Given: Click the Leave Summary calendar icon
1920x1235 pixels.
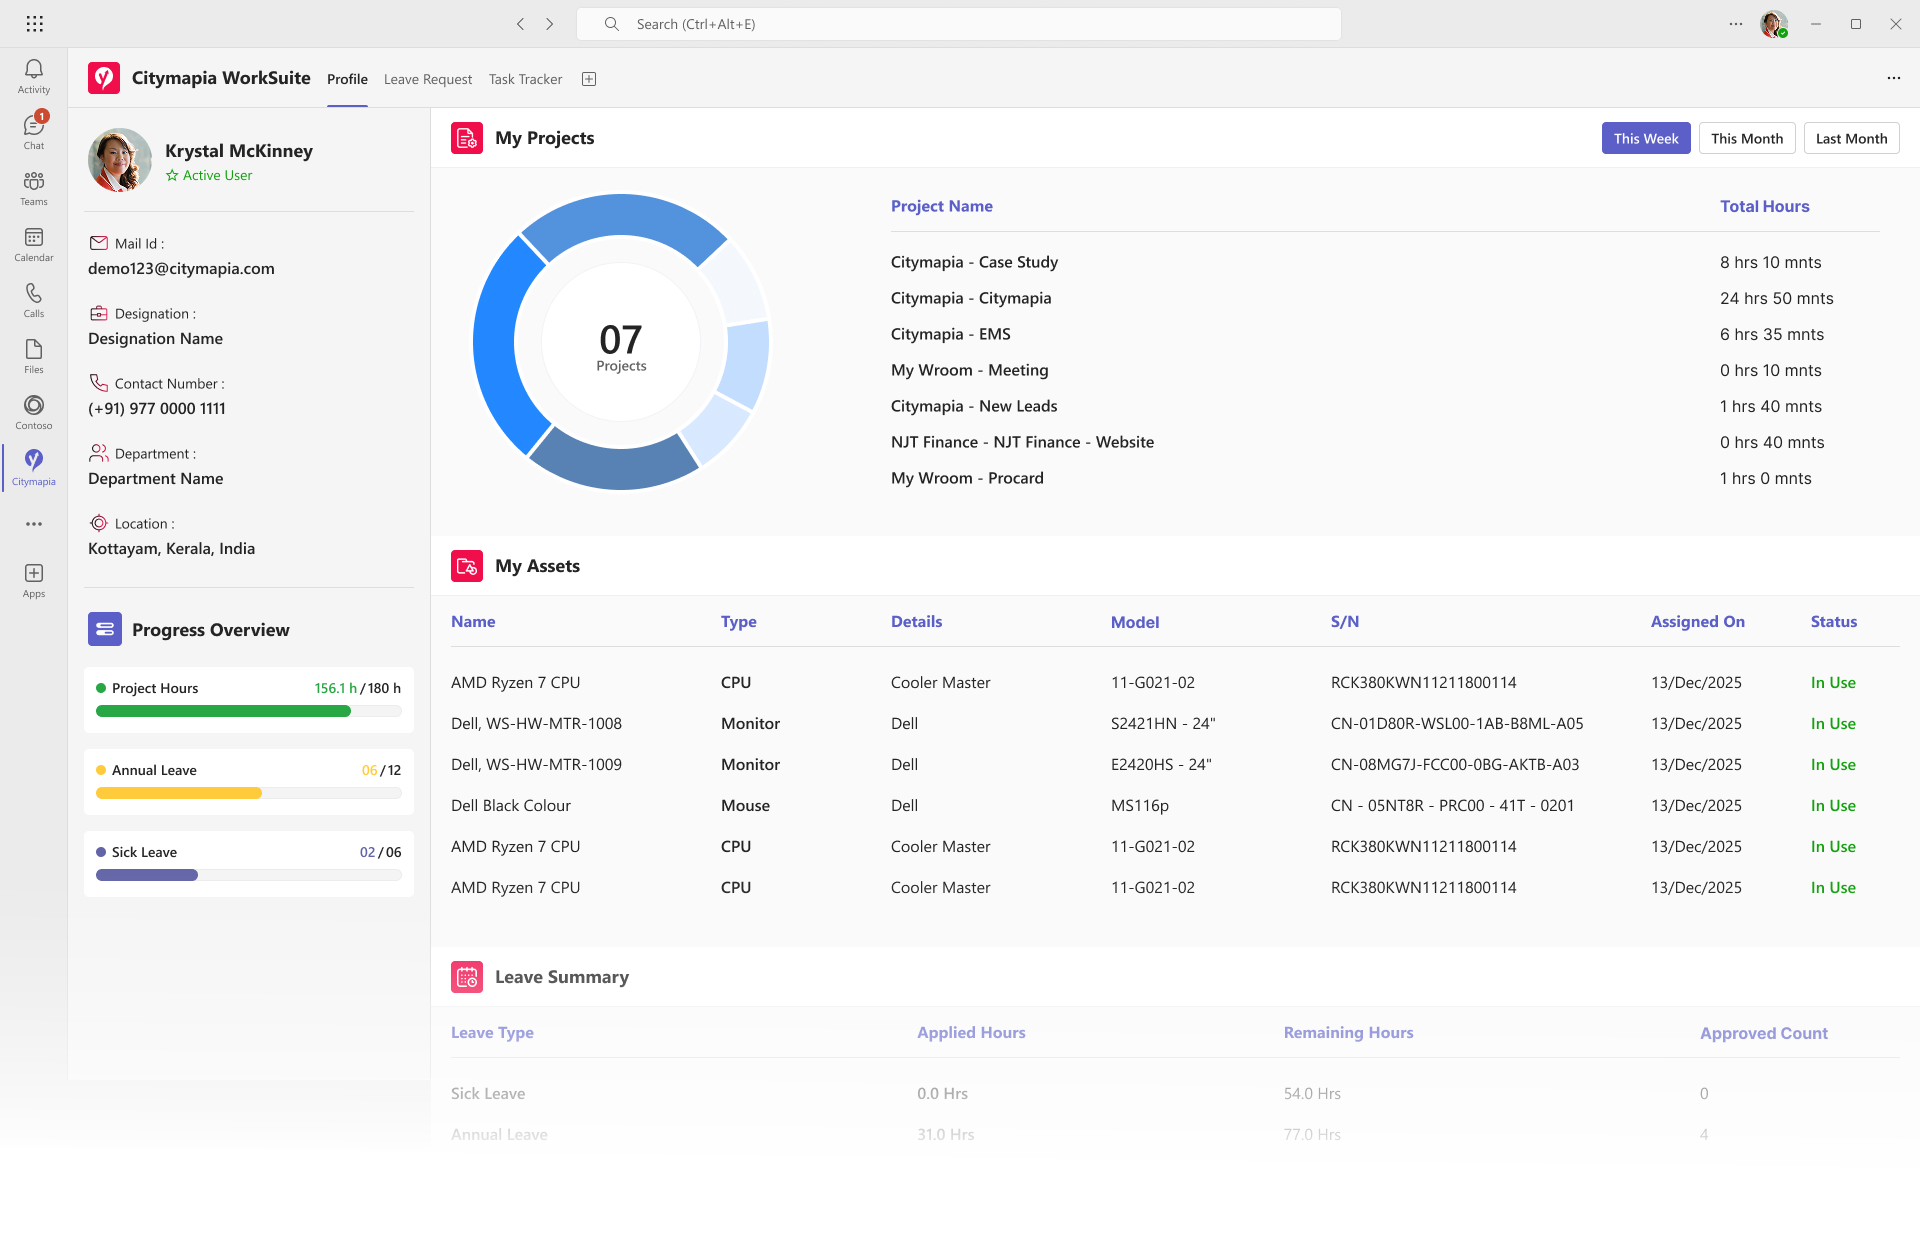Looking at the screenshot, I should click(x=467, y=977).
